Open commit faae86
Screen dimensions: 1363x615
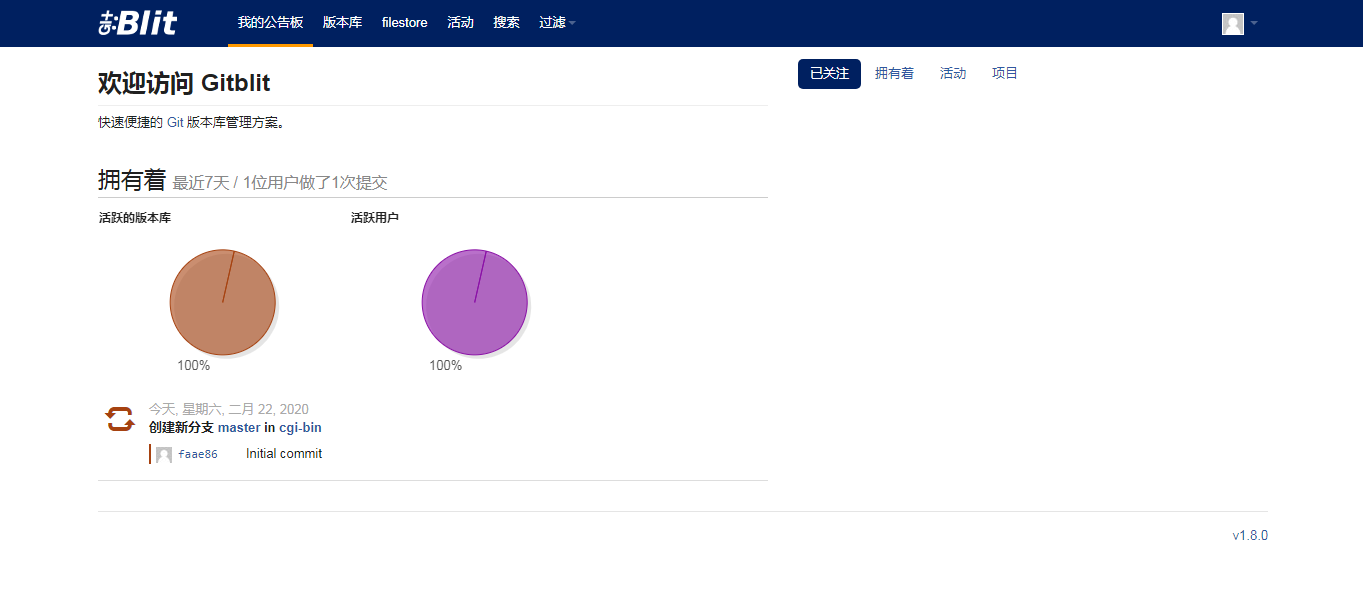coord(198,454)
